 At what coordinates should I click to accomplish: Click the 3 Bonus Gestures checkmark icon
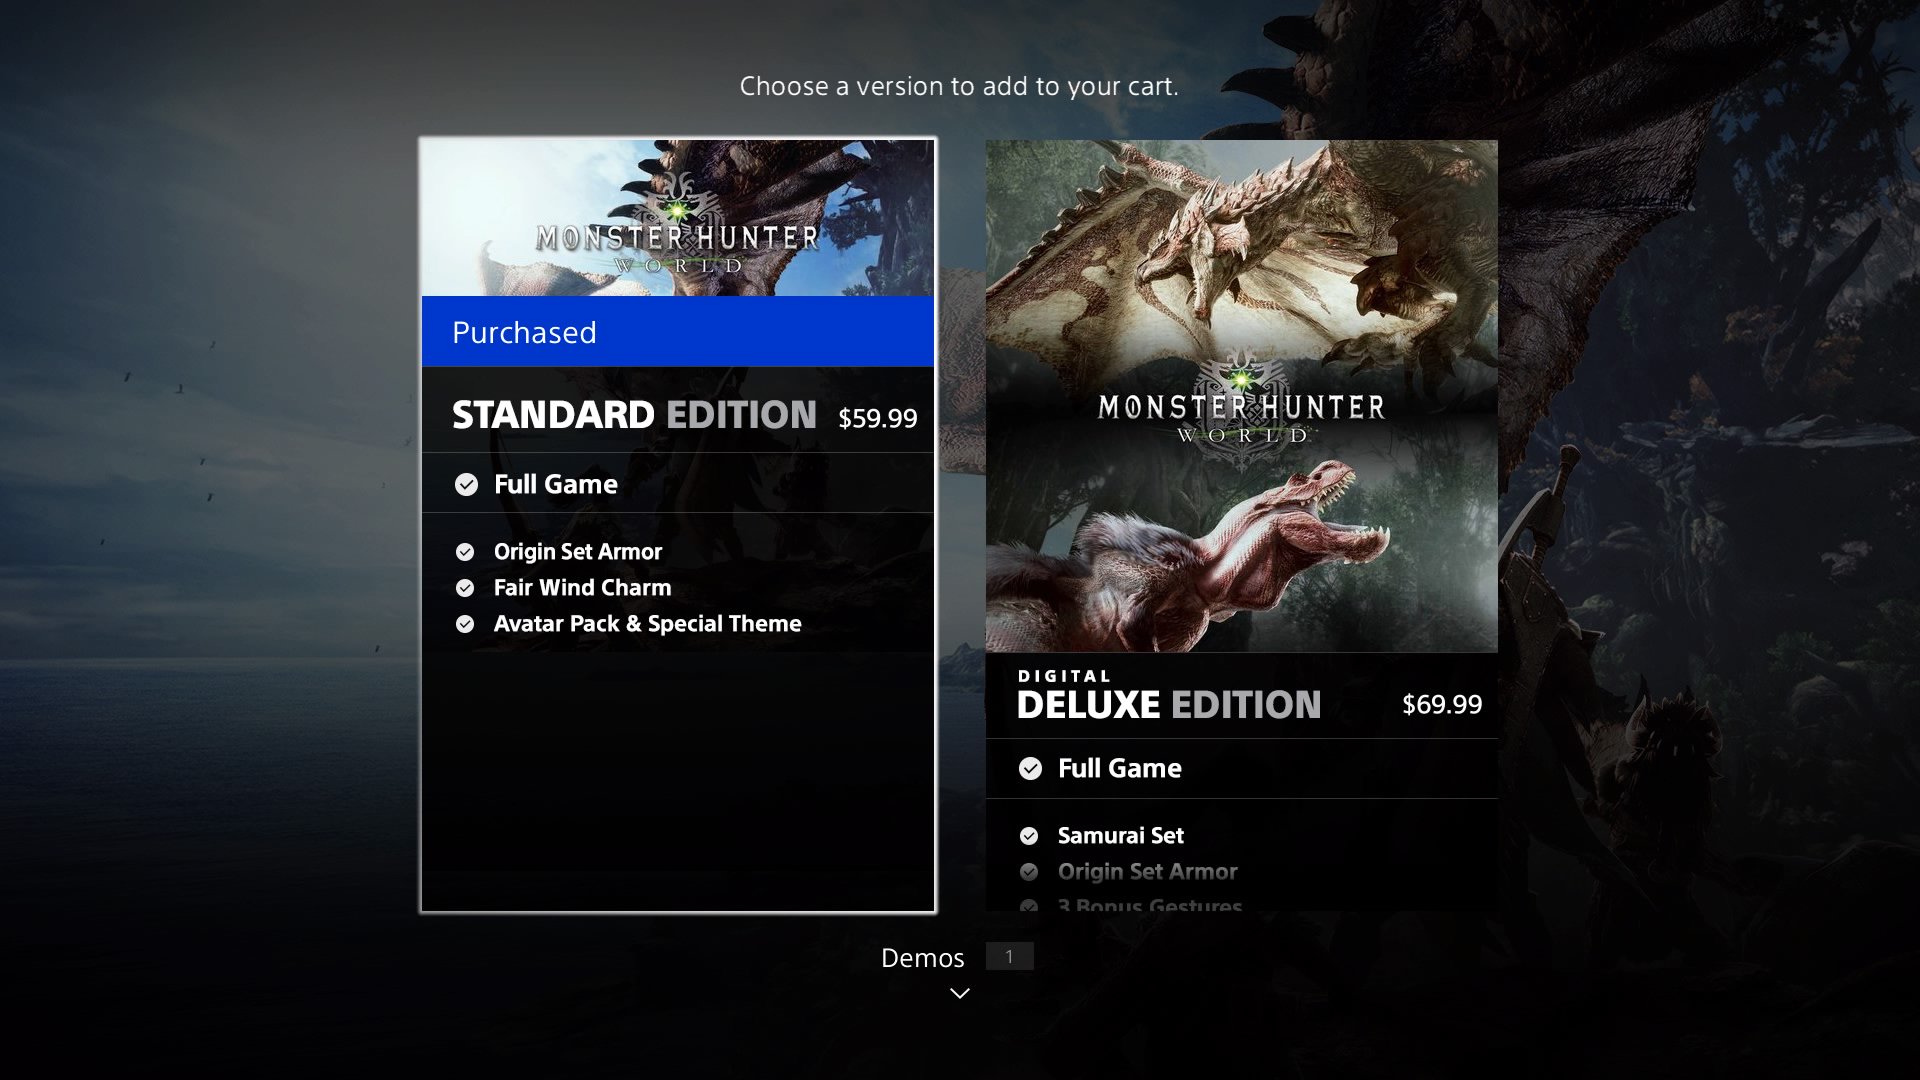tap(1029, 905)
